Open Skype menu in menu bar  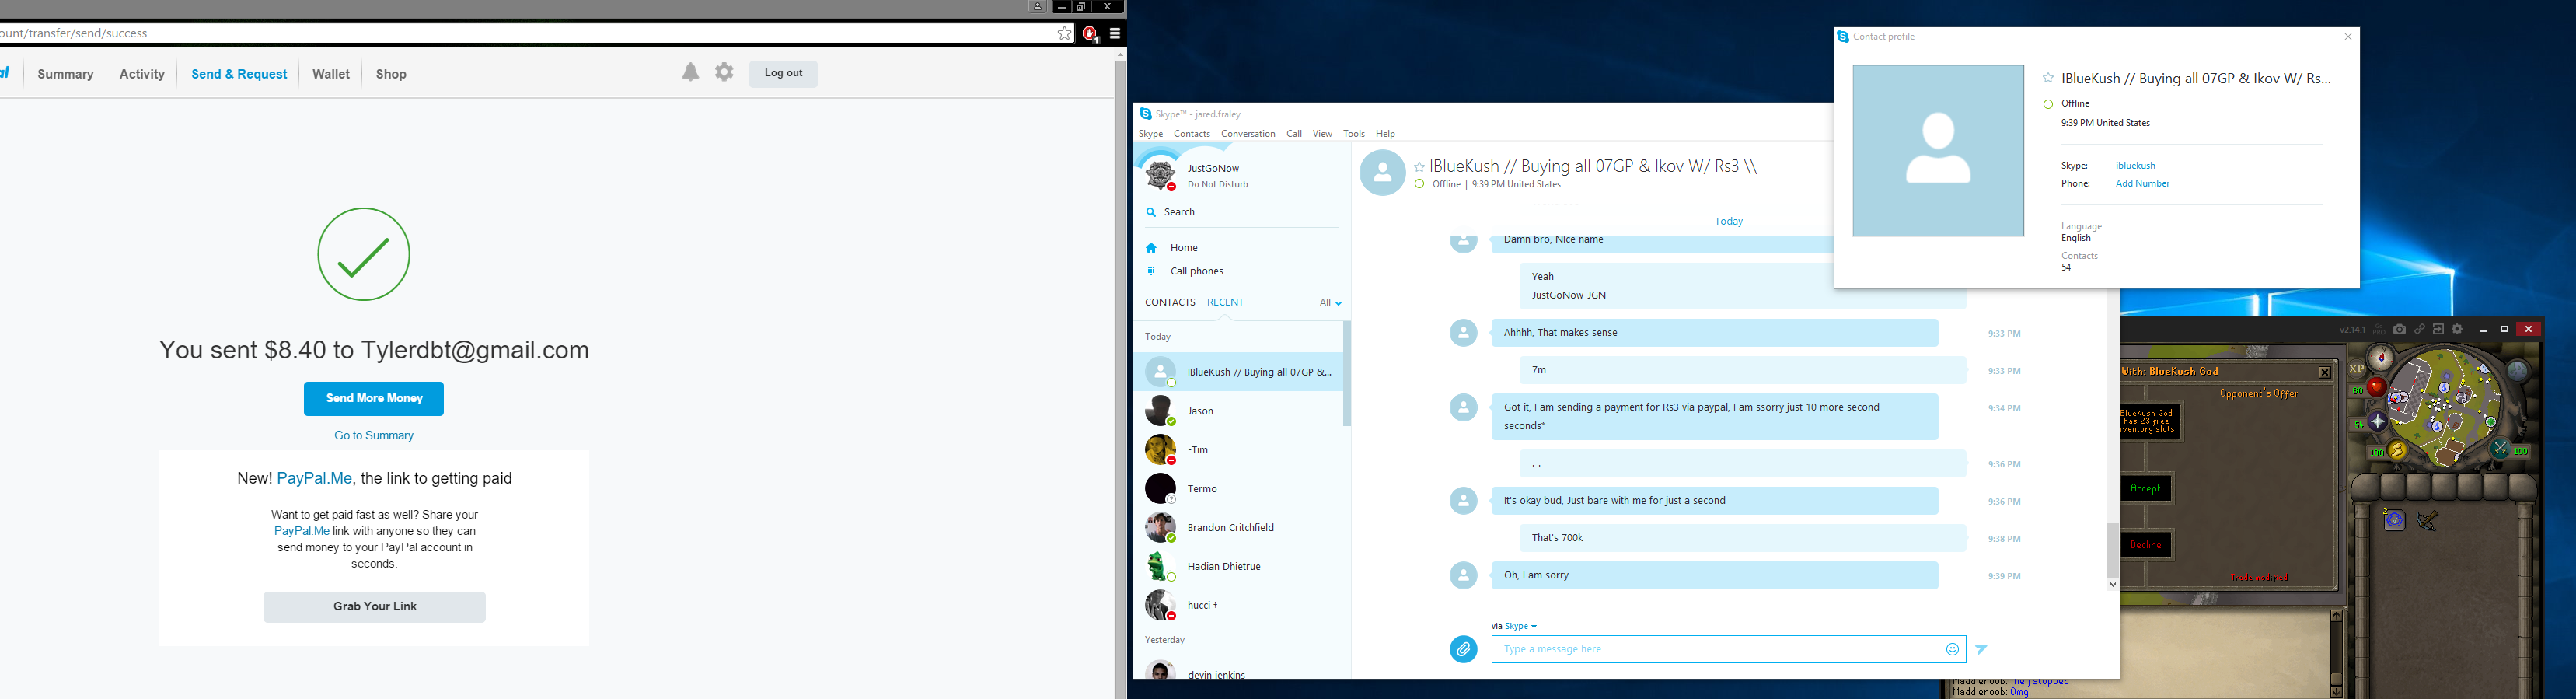1151,134
